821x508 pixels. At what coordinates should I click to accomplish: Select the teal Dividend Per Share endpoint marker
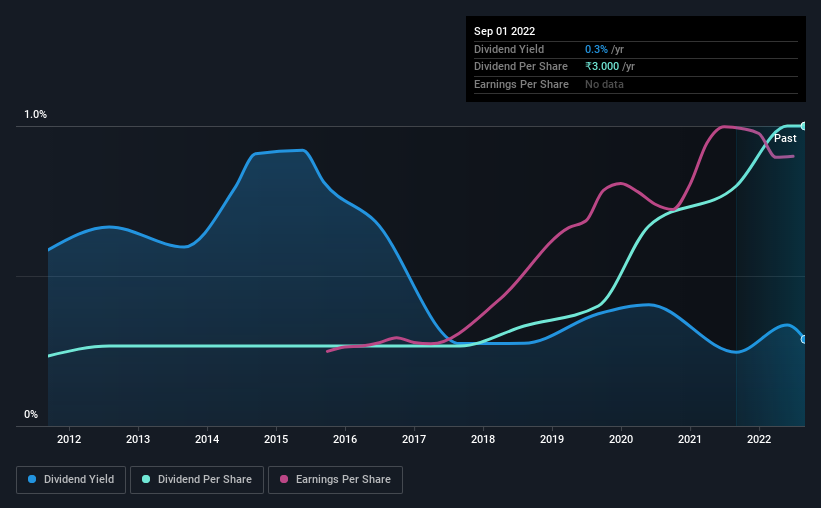804,126
